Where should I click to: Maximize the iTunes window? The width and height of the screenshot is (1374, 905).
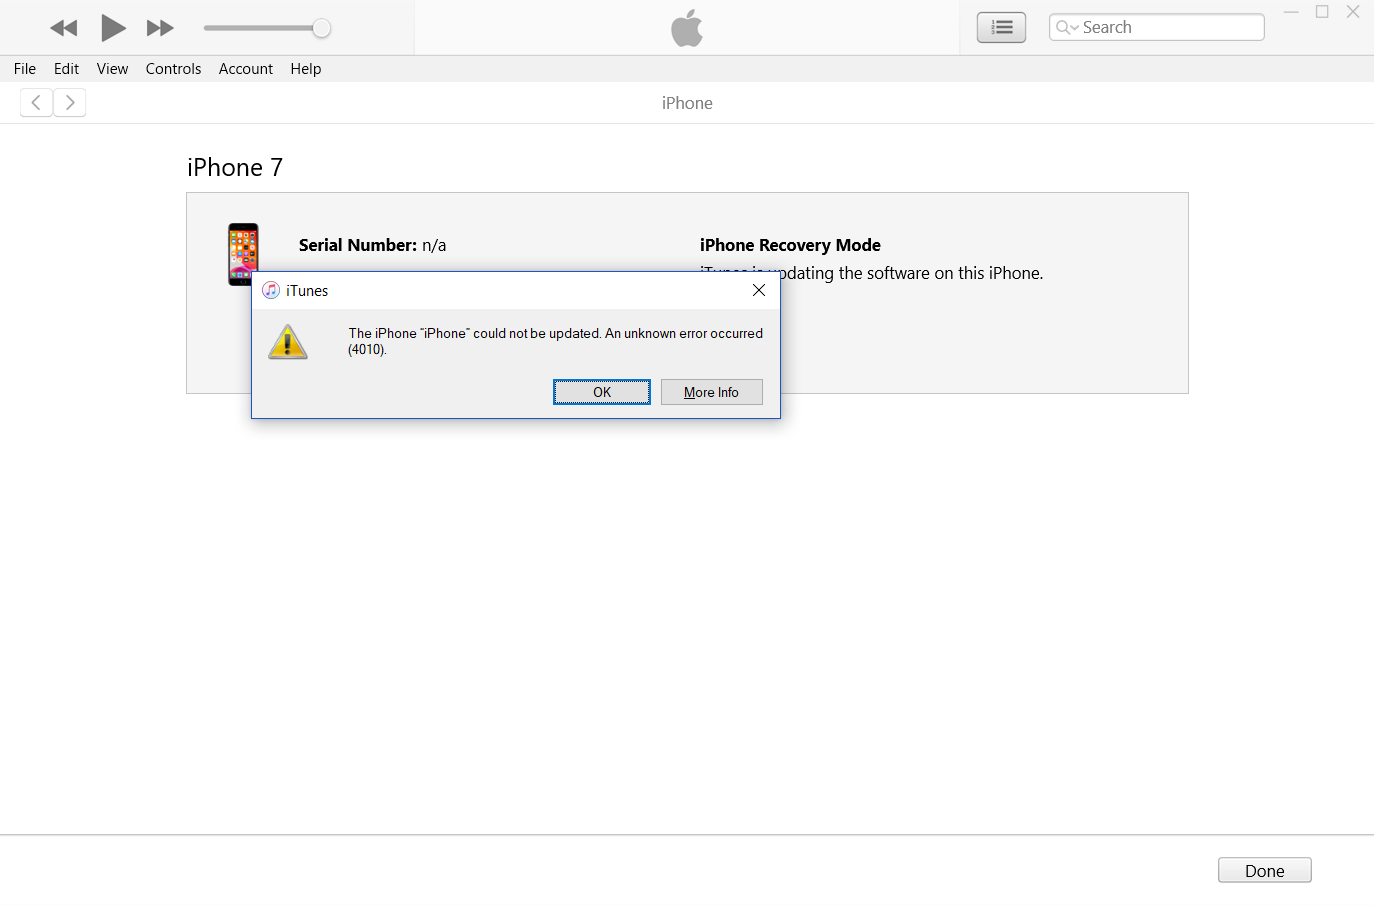tap(1322, 12)
